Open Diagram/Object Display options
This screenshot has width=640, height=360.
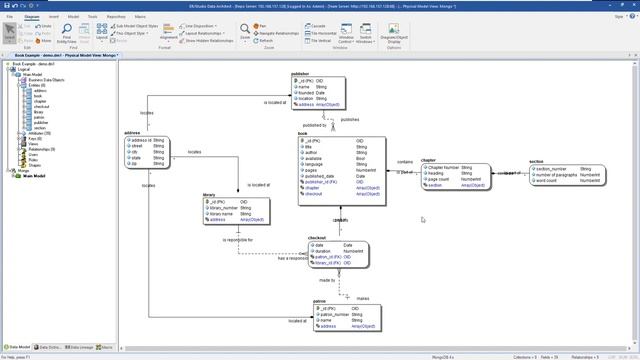coord(394,33)
